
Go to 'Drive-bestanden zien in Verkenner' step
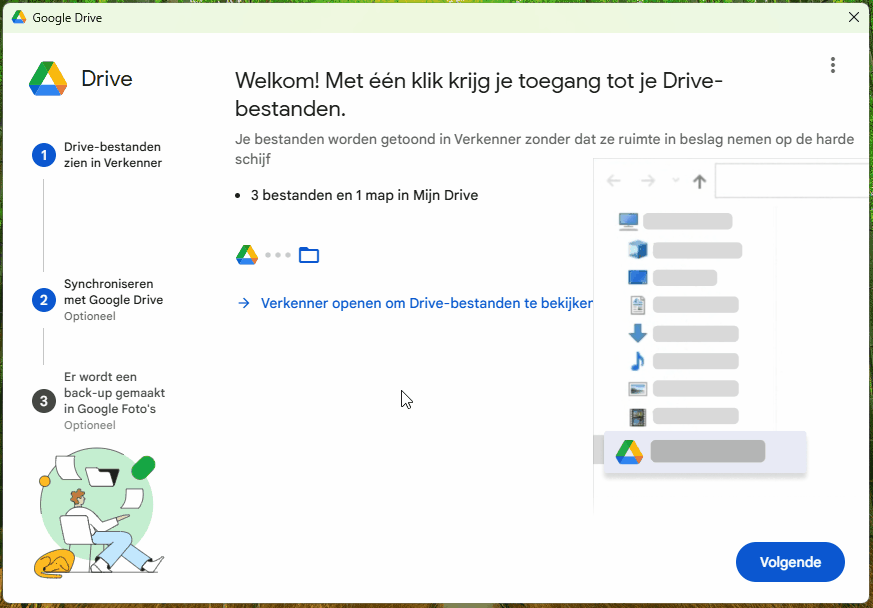pos(112,155)
